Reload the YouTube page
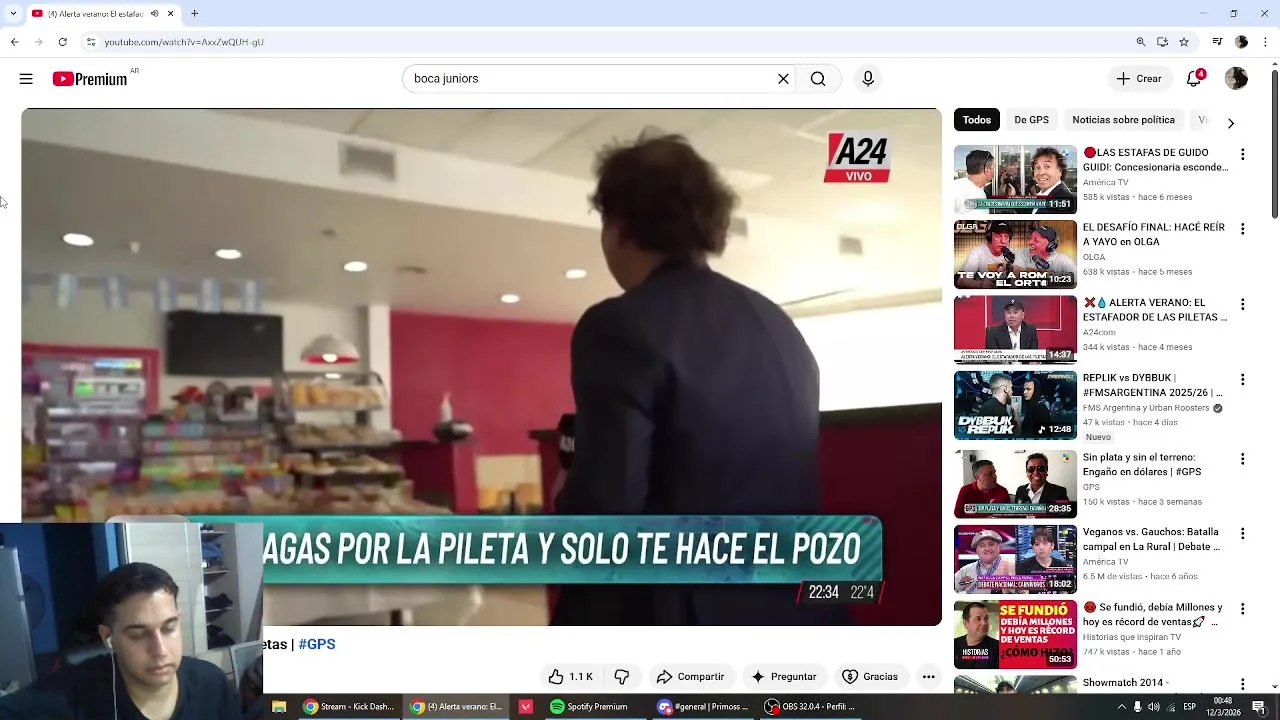Screen dimensions: 1280x720 (x=62, y=42)
